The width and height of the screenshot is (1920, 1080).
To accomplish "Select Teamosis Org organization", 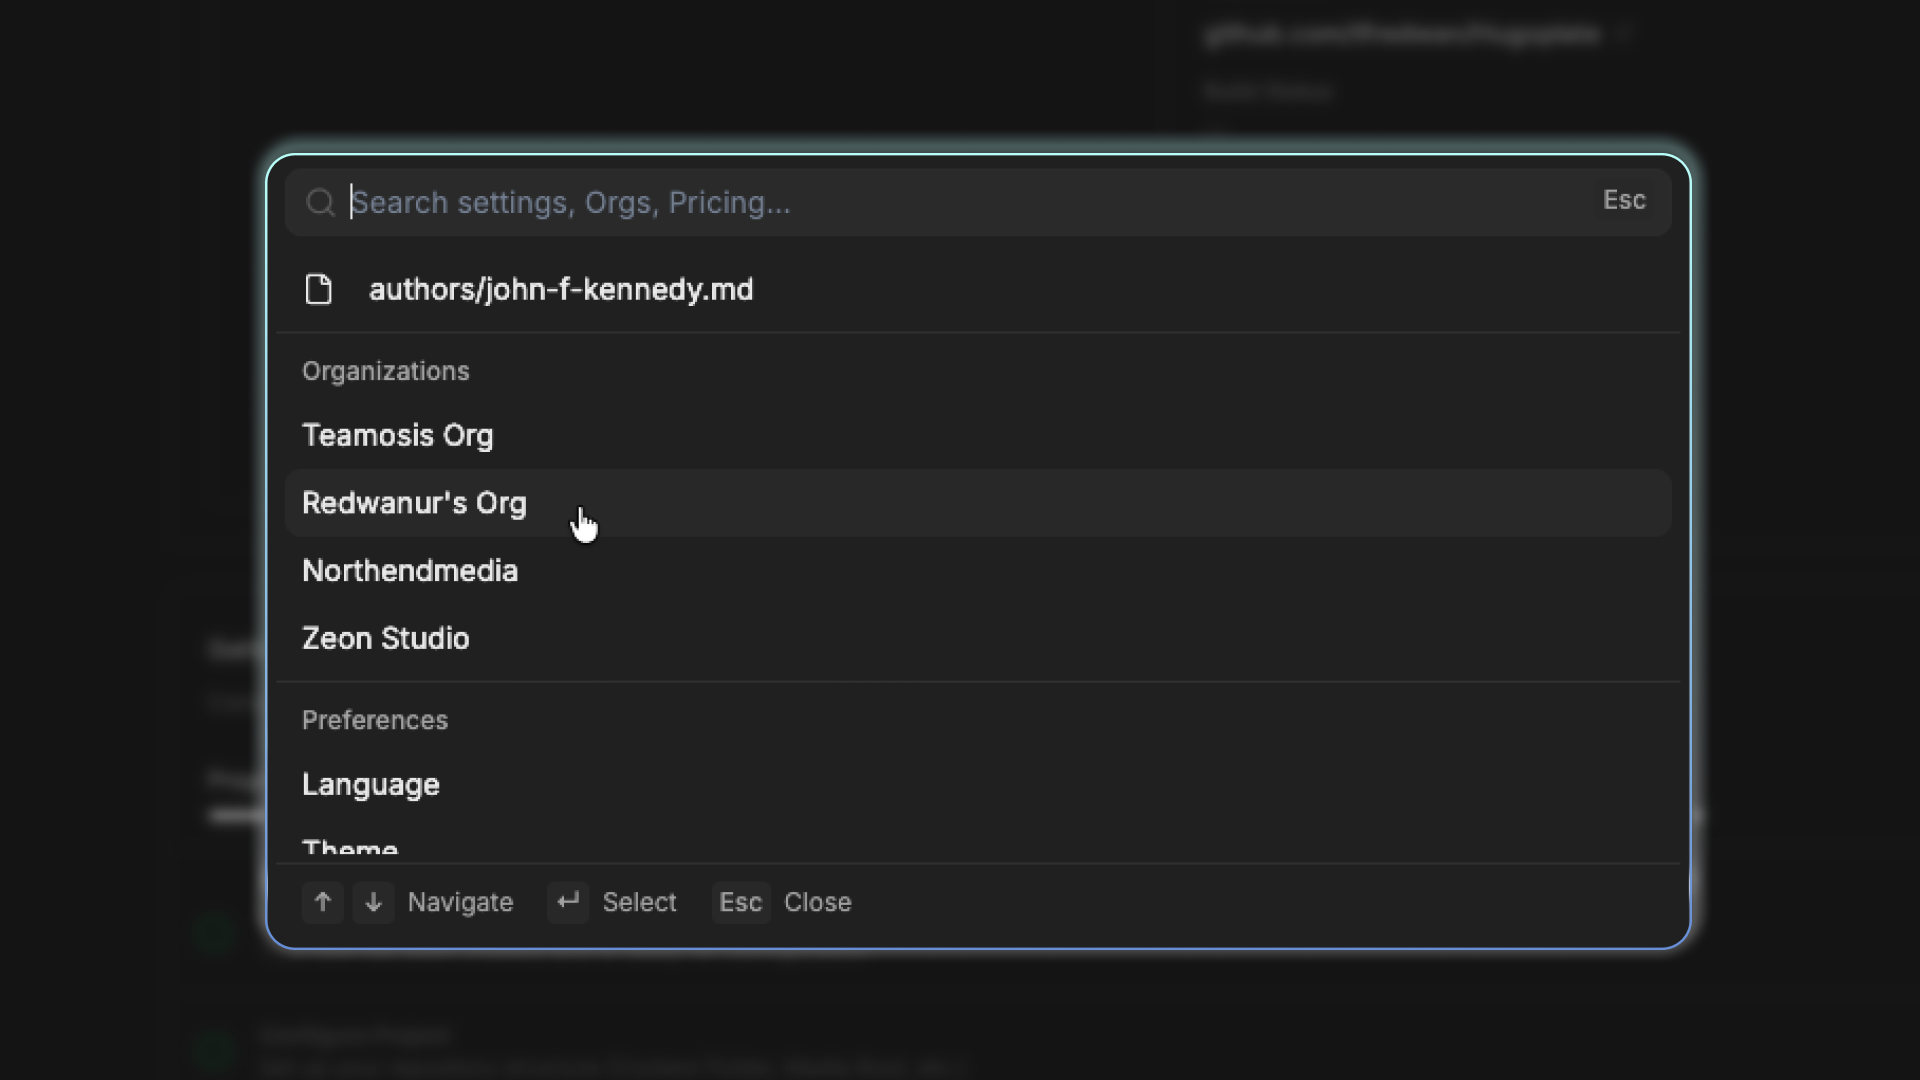I will [978, 435].
